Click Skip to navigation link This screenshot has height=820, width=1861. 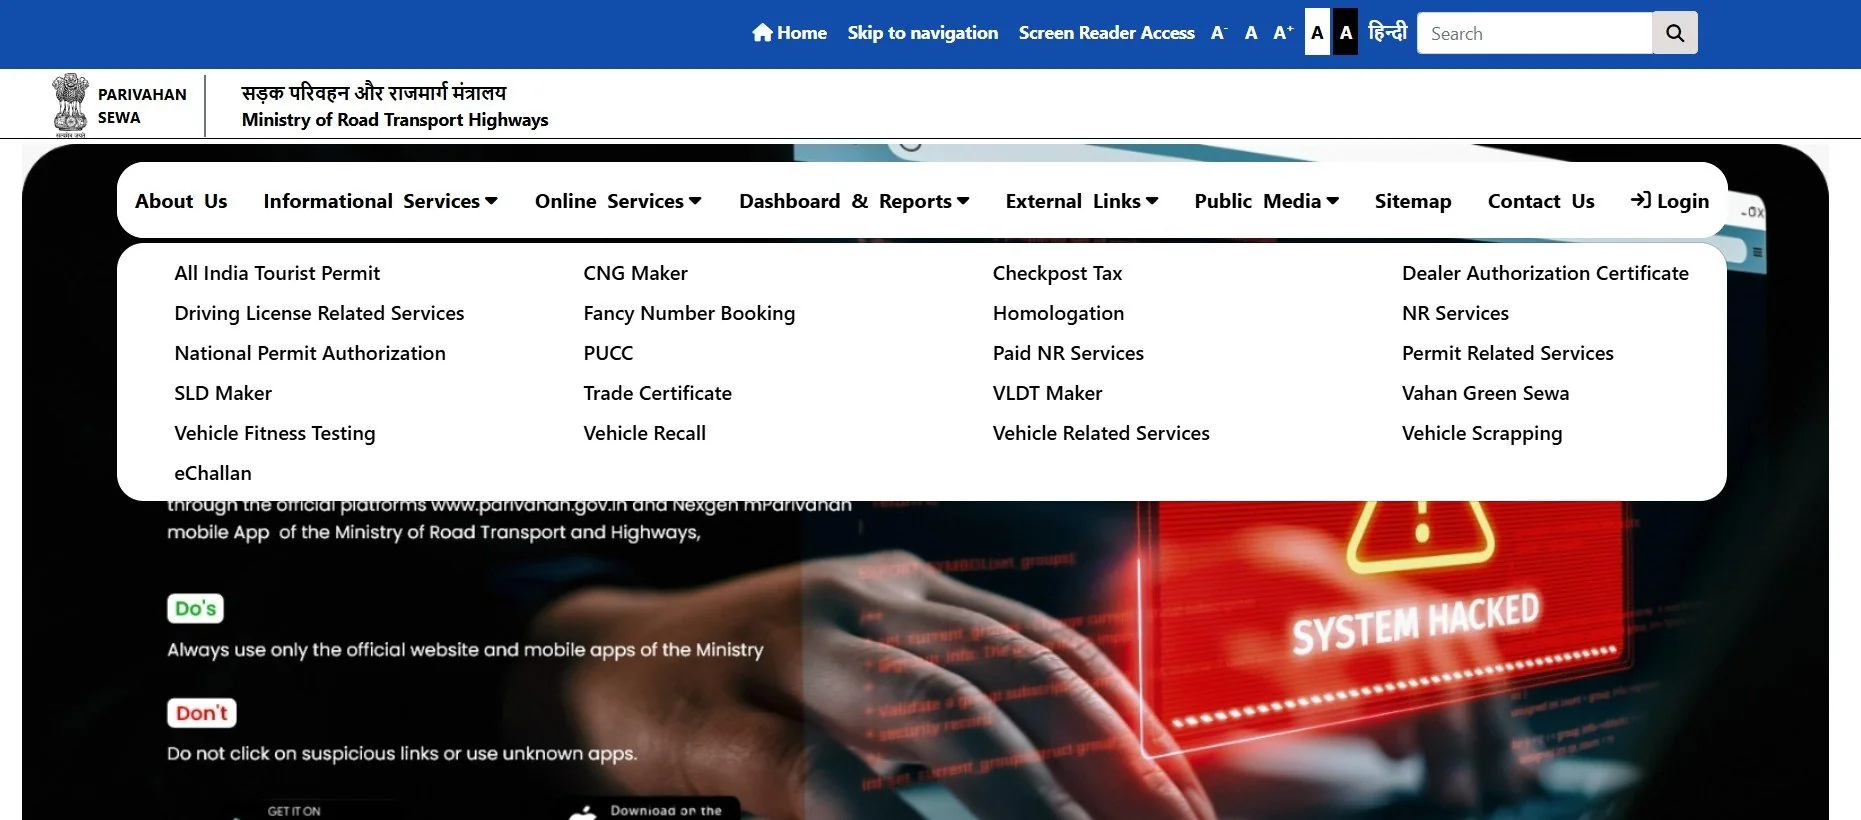click(923, 33)
